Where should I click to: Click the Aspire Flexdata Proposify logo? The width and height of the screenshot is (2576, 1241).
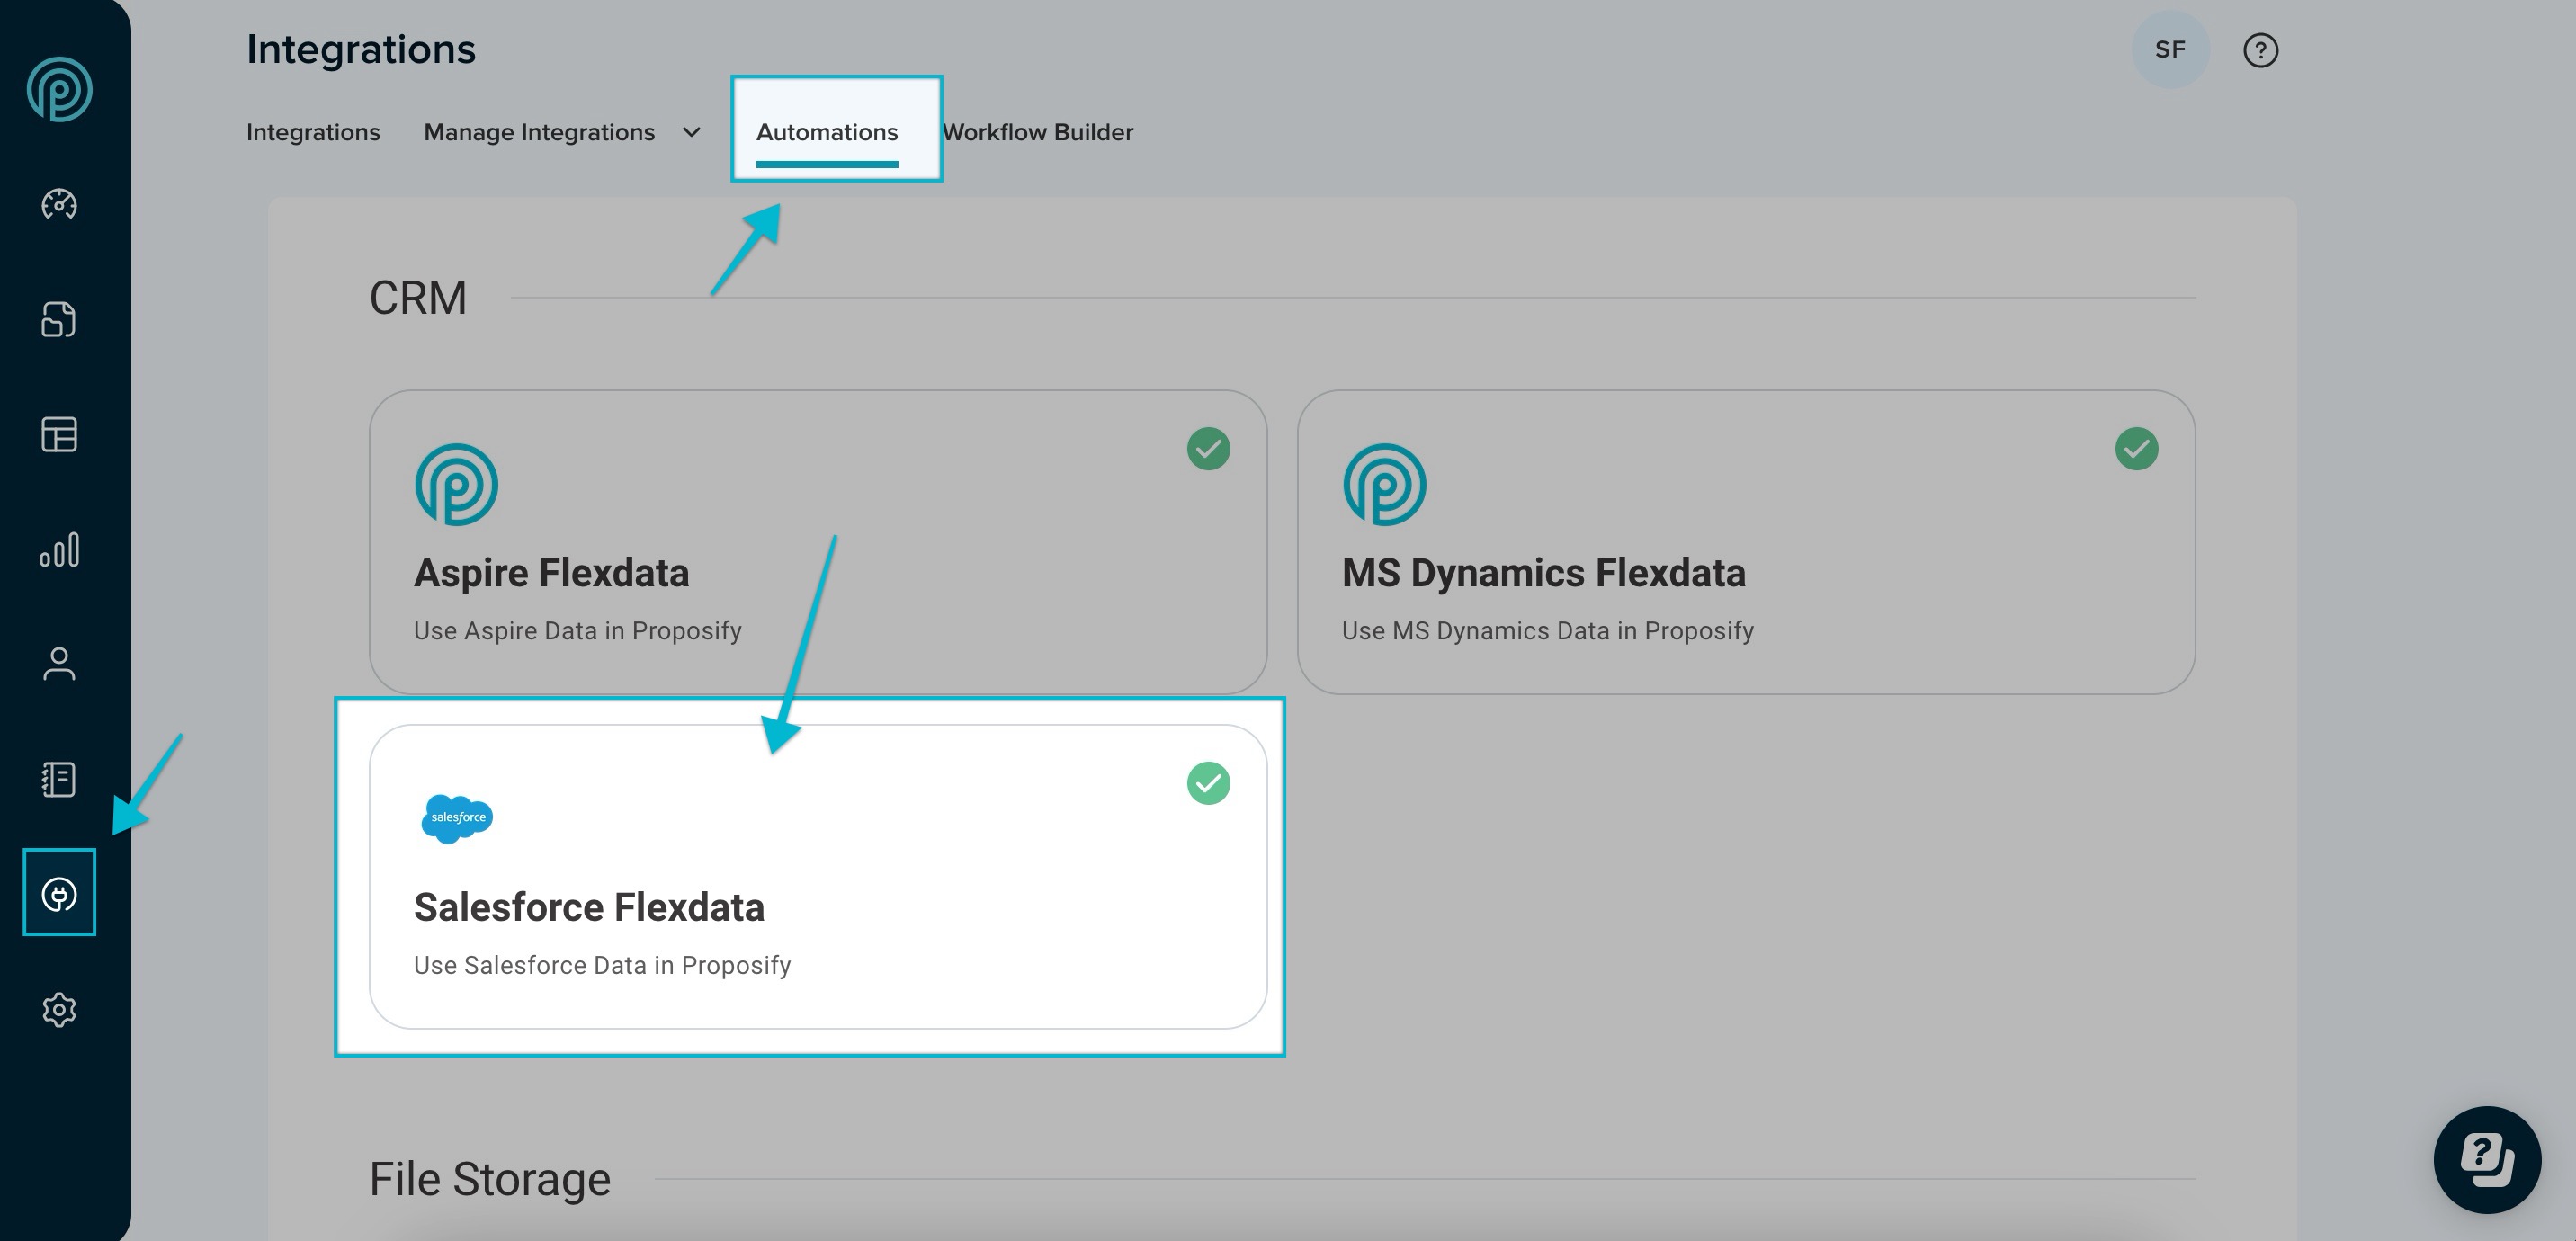point(456,484)
